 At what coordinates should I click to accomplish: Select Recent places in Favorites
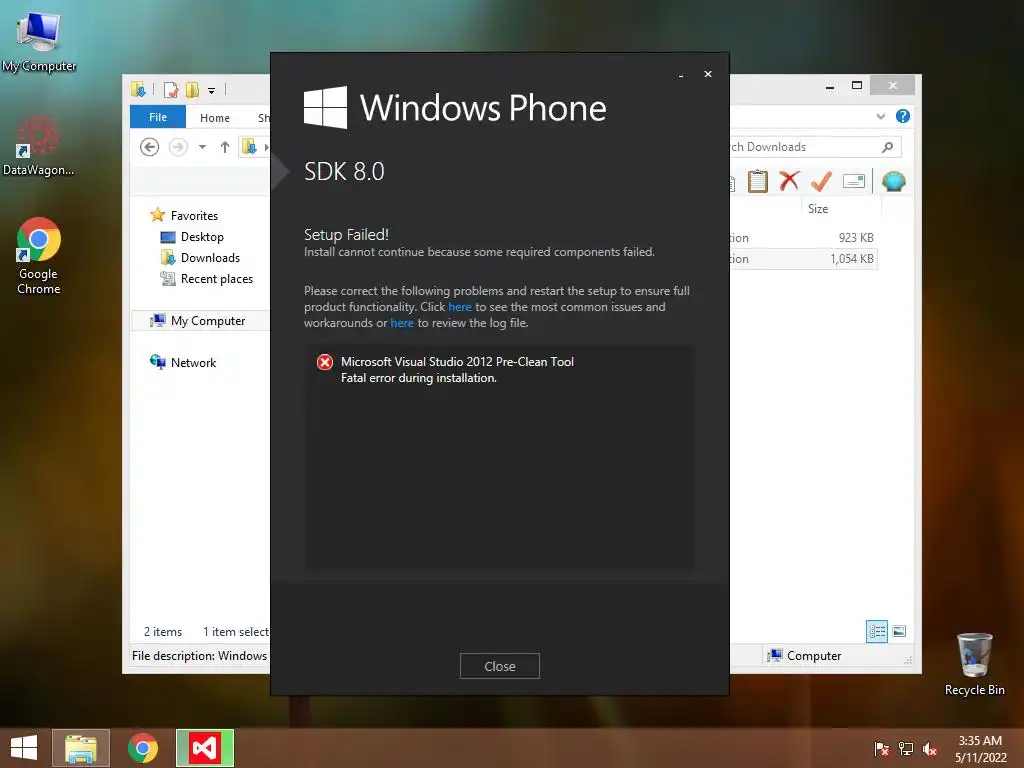pyautogui.click(x=216, y=279)
